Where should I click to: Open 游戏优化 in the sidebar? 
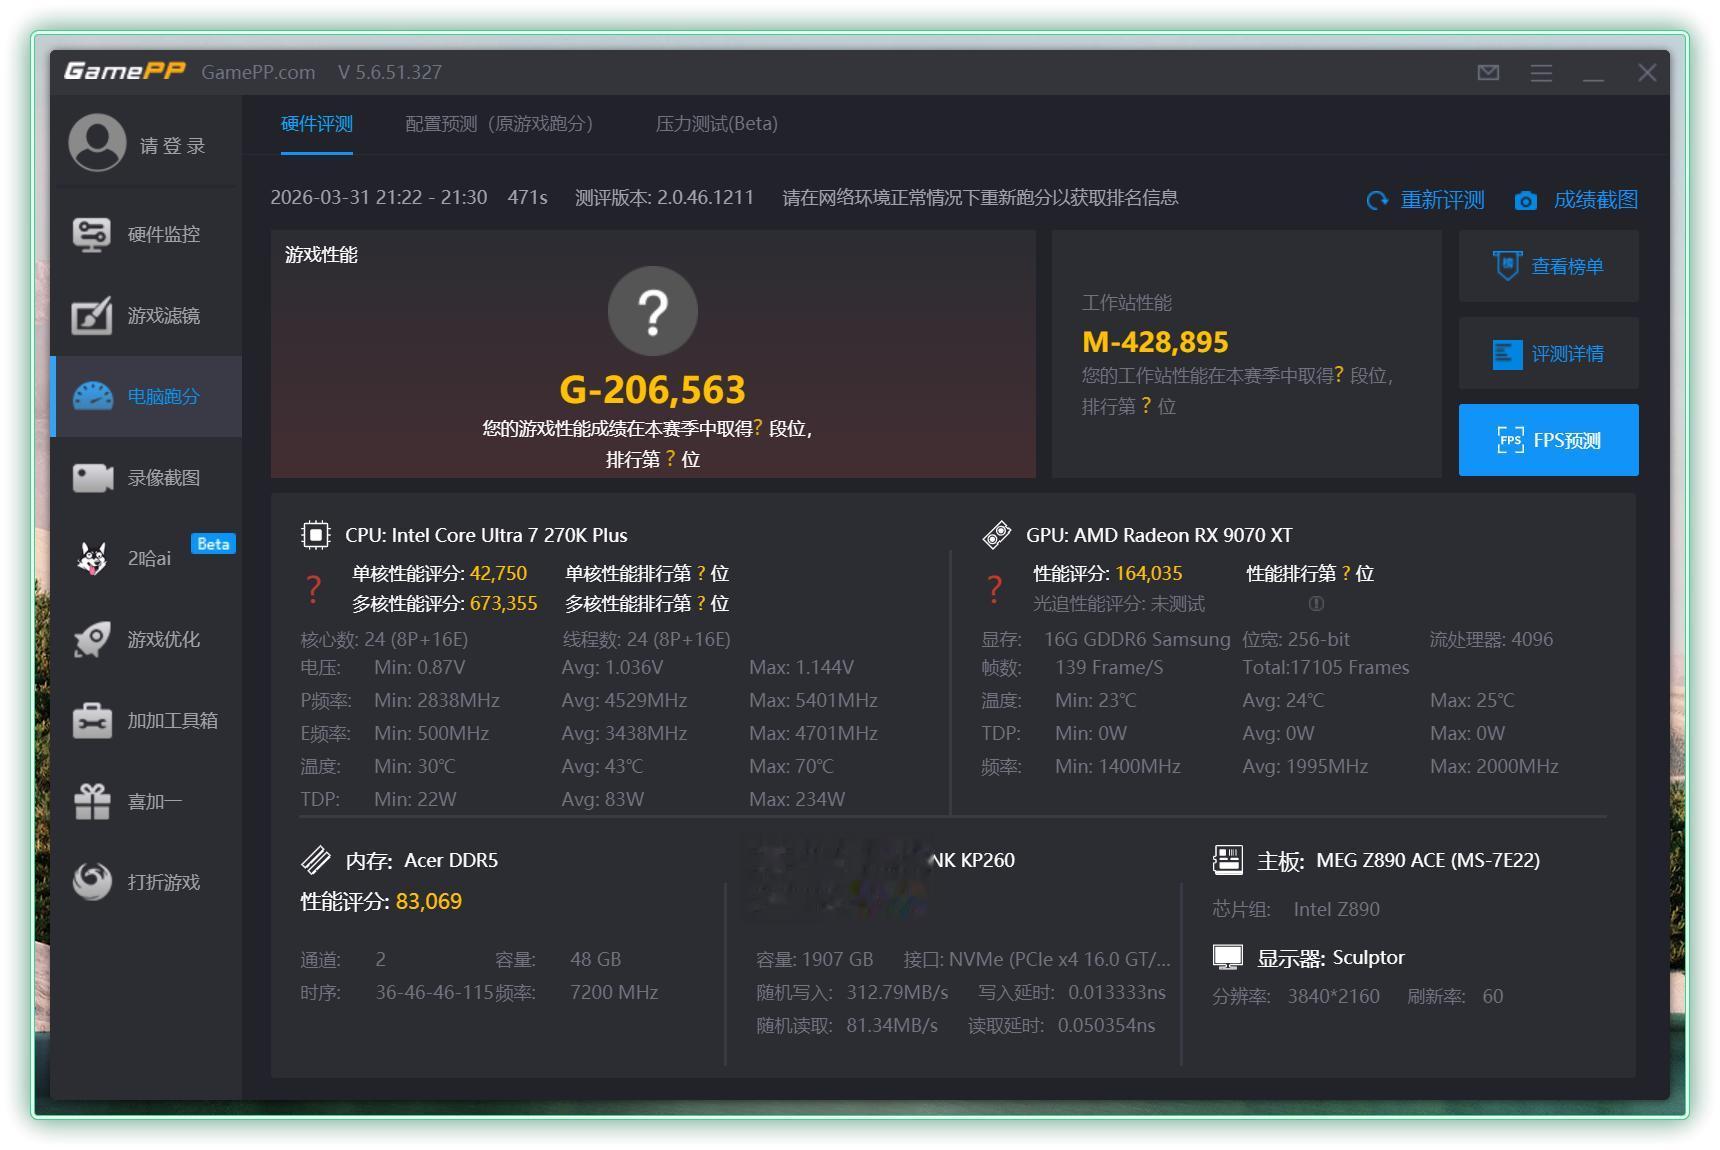point(146,640)
